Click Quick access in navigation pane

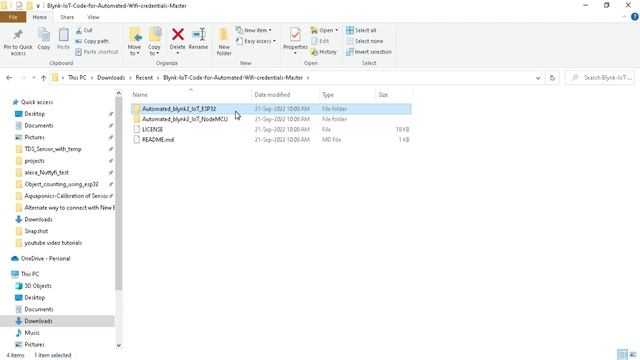[x=37, y=102]
